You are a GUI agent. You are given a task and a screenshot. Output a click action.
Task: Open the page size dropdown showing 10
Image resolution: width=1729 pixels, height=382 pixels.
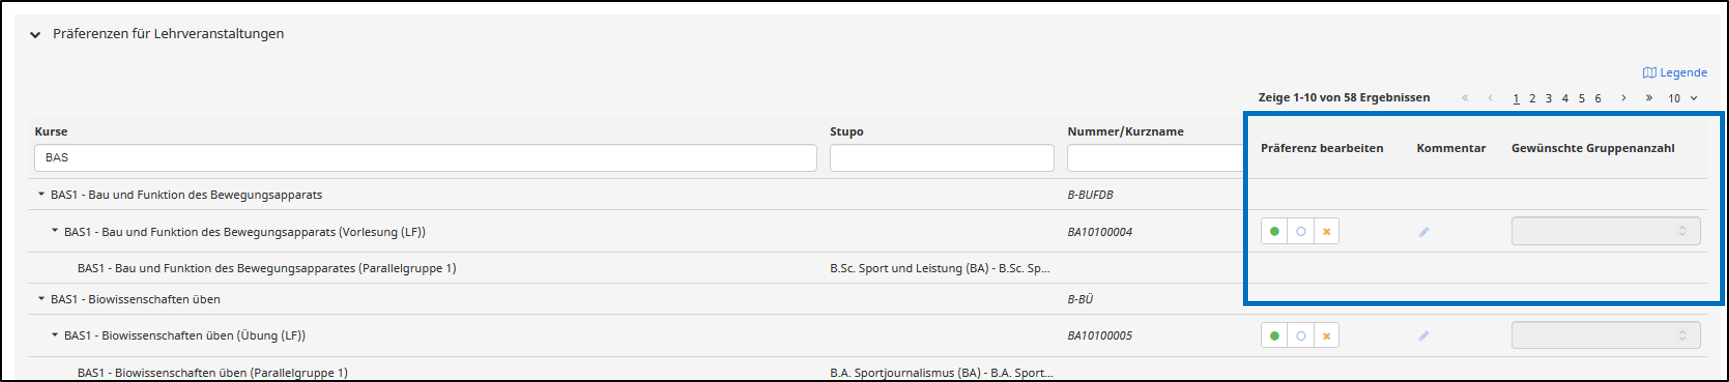point(1682,98)
